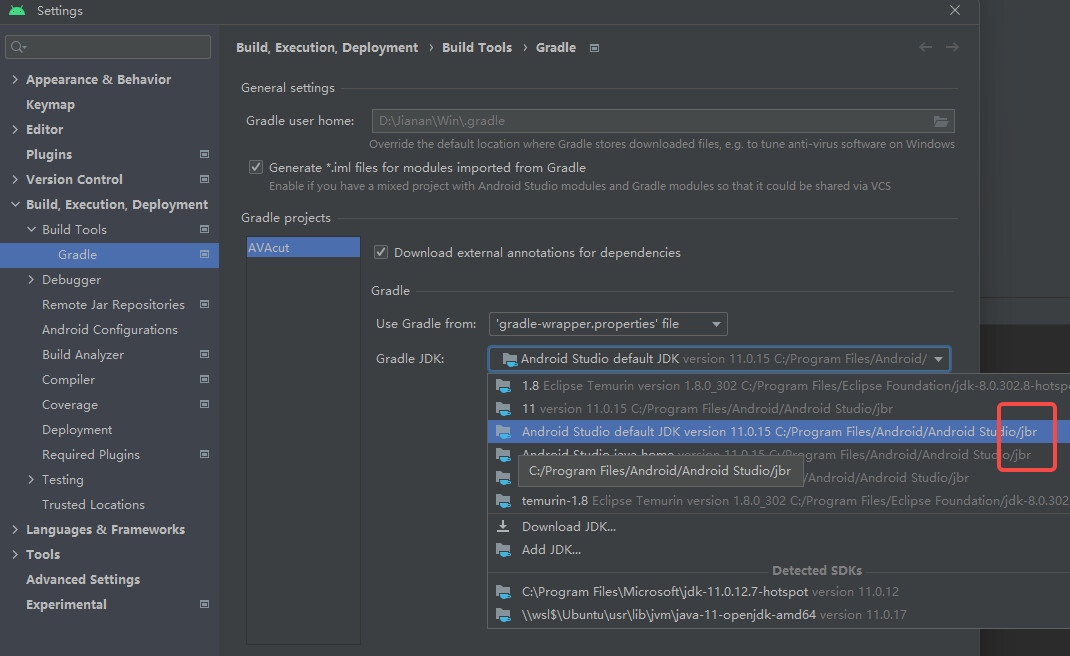Image resolution: width=1070 pixels, height=656 pixels.
Task: Select 1.8 Eclipse Temurin JDK option
Action: (x=779, y=386)
